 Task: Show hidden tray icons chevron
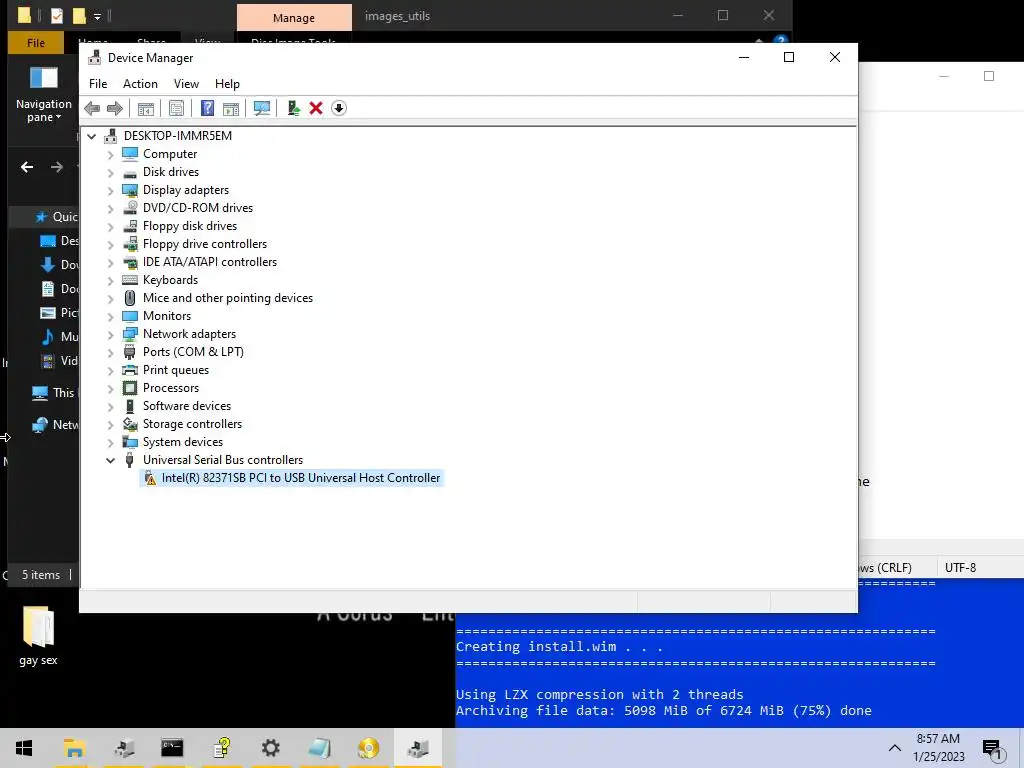coord(895,748)
